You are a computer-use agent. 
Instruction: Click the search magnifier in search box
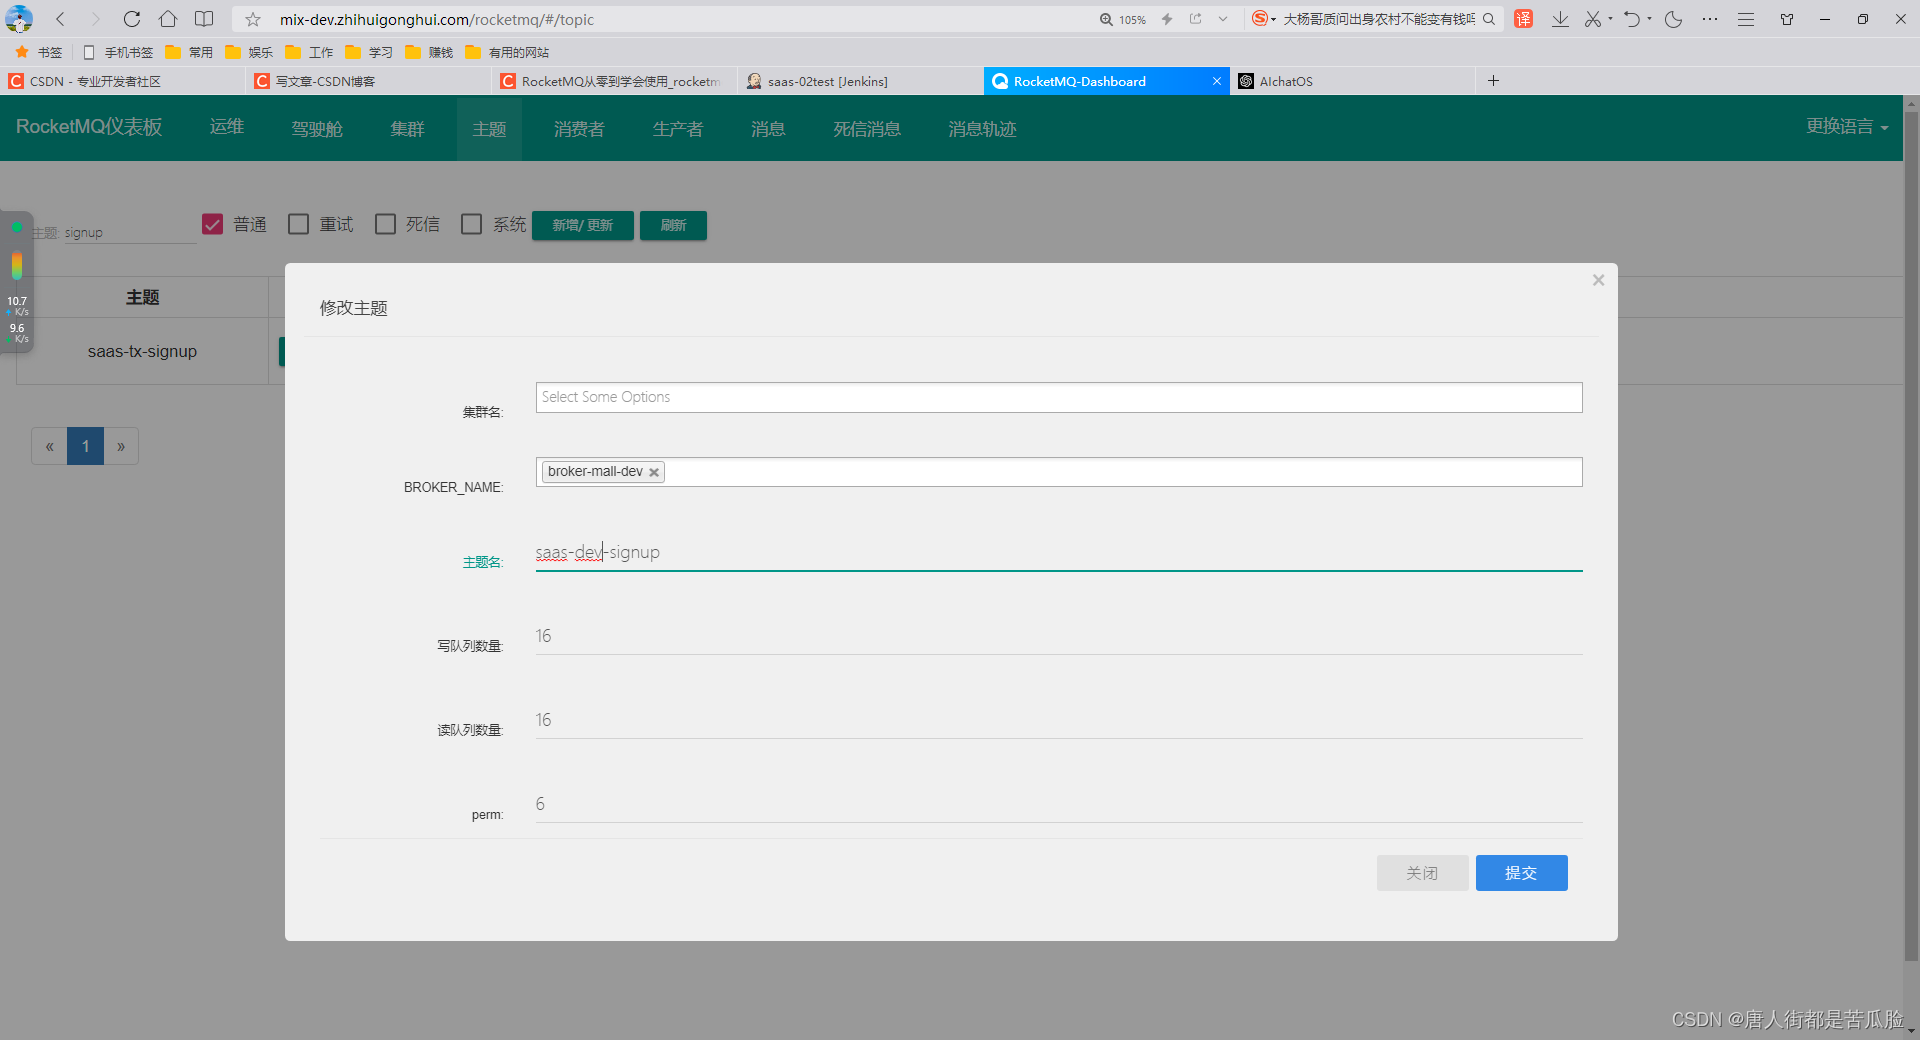click(1489, 19)
